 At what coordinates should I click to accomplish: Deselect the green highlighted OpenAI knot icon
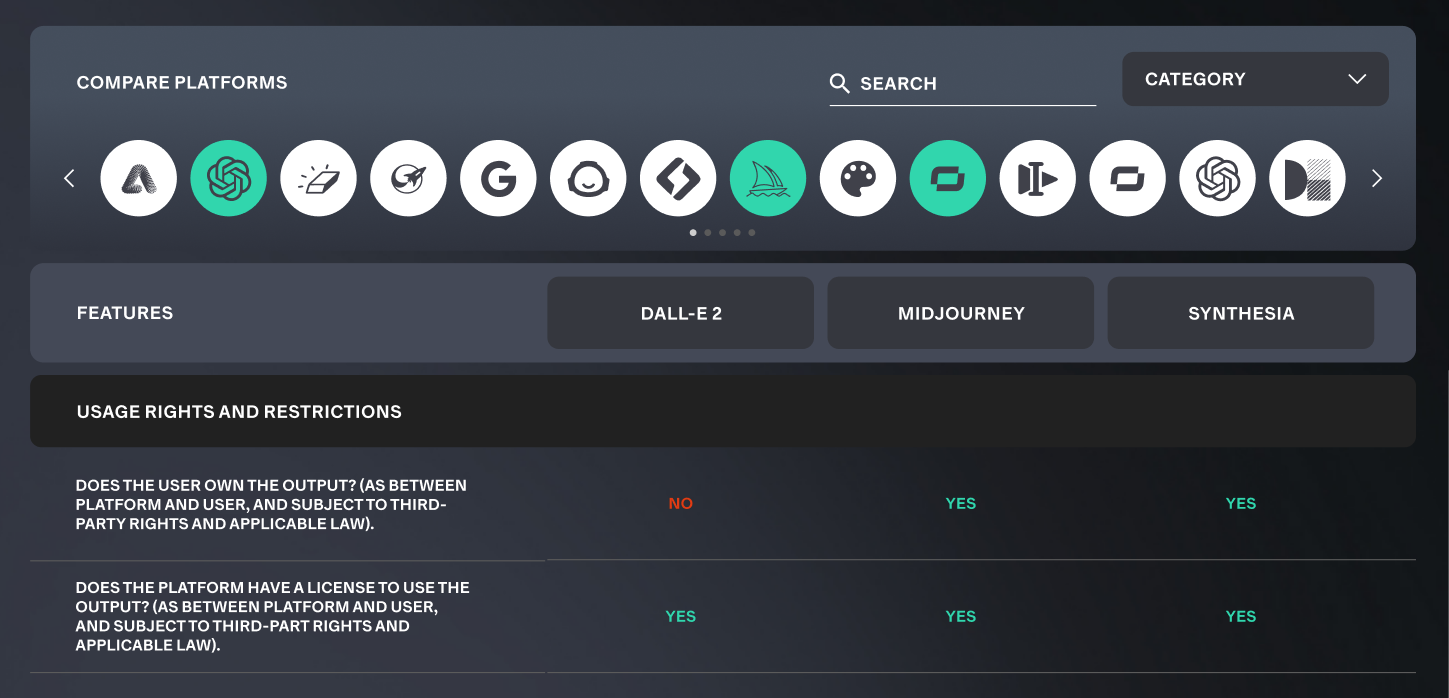tap(229, 179)
